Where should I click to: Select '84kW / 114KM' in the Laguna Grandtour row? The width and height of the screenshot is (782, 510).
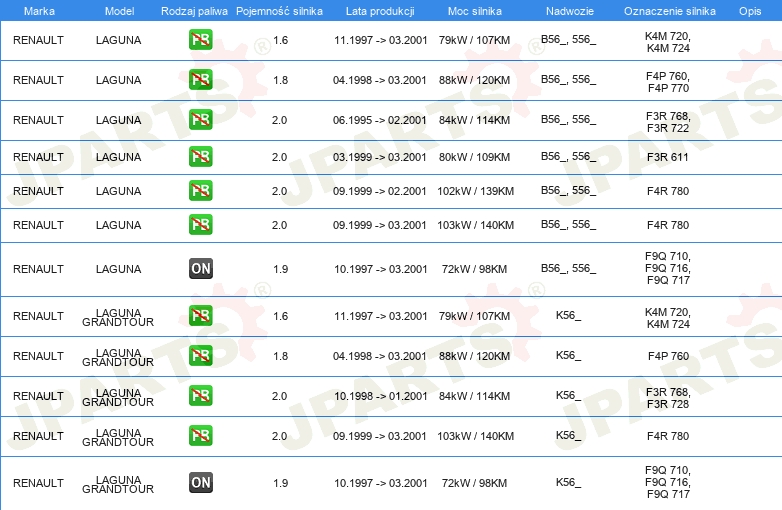pyautogui.click(x=474, y=396)
